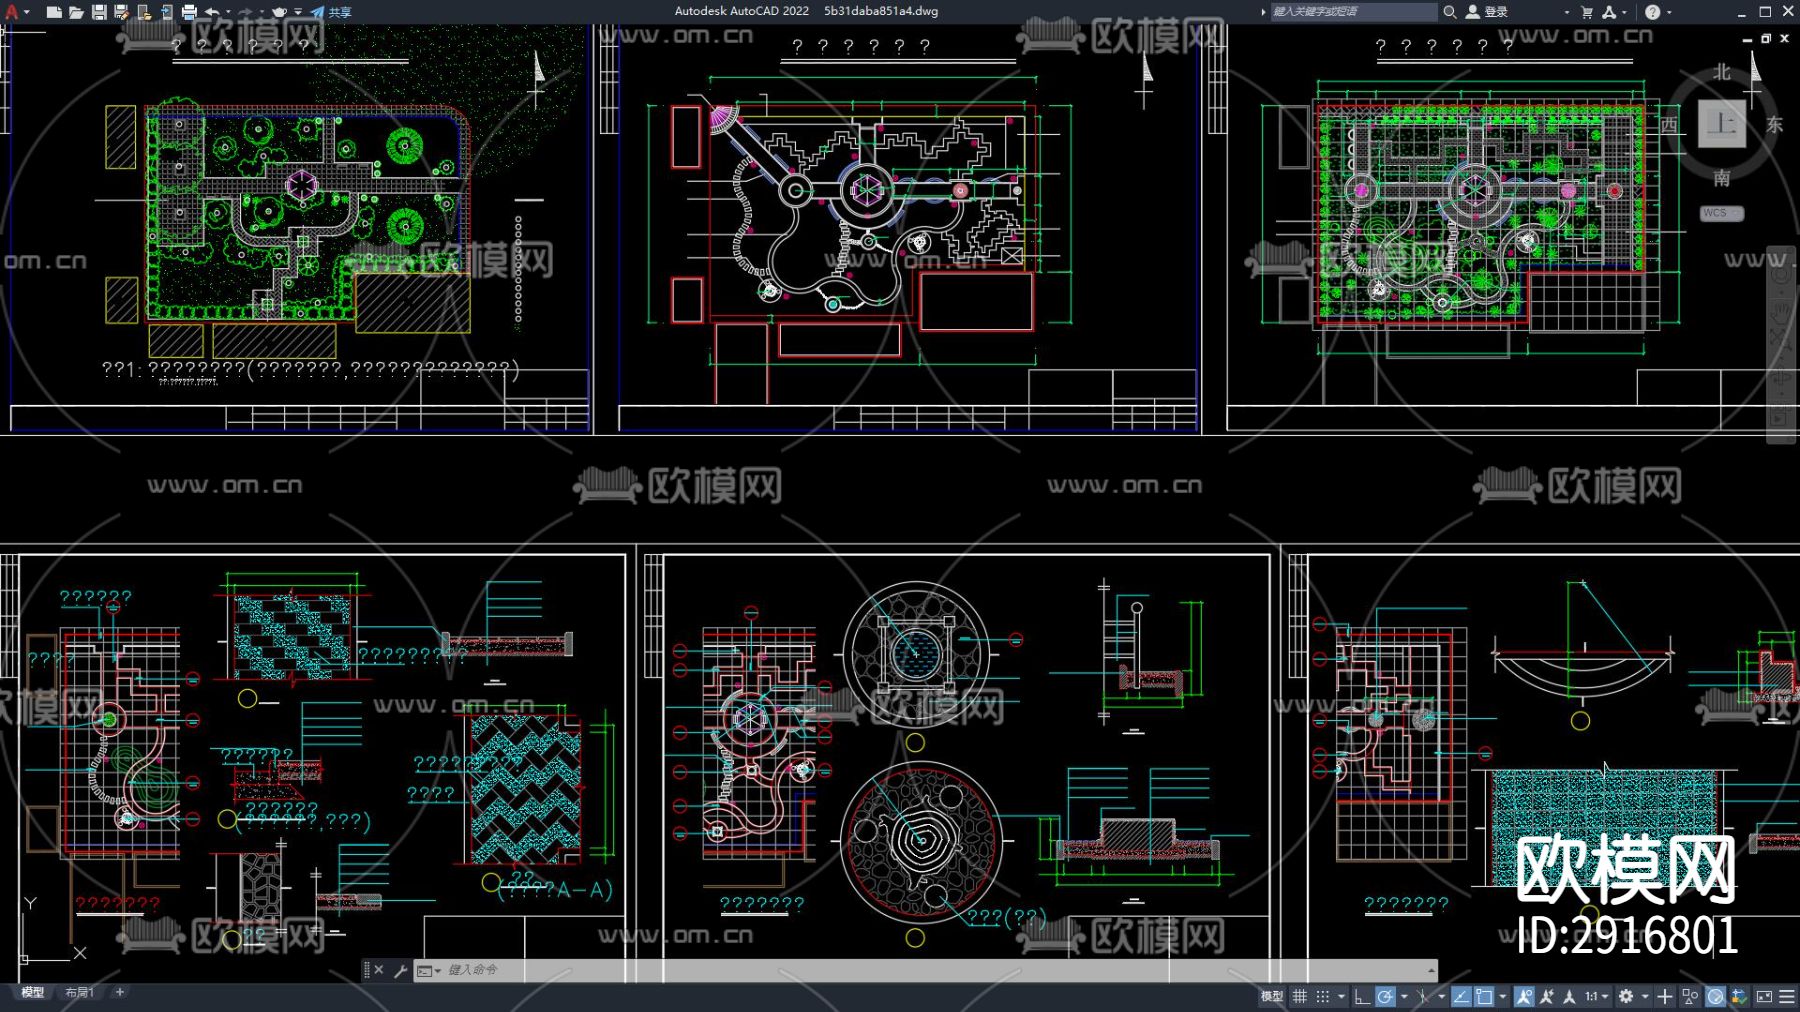Save the current drawing

[99, 12]
